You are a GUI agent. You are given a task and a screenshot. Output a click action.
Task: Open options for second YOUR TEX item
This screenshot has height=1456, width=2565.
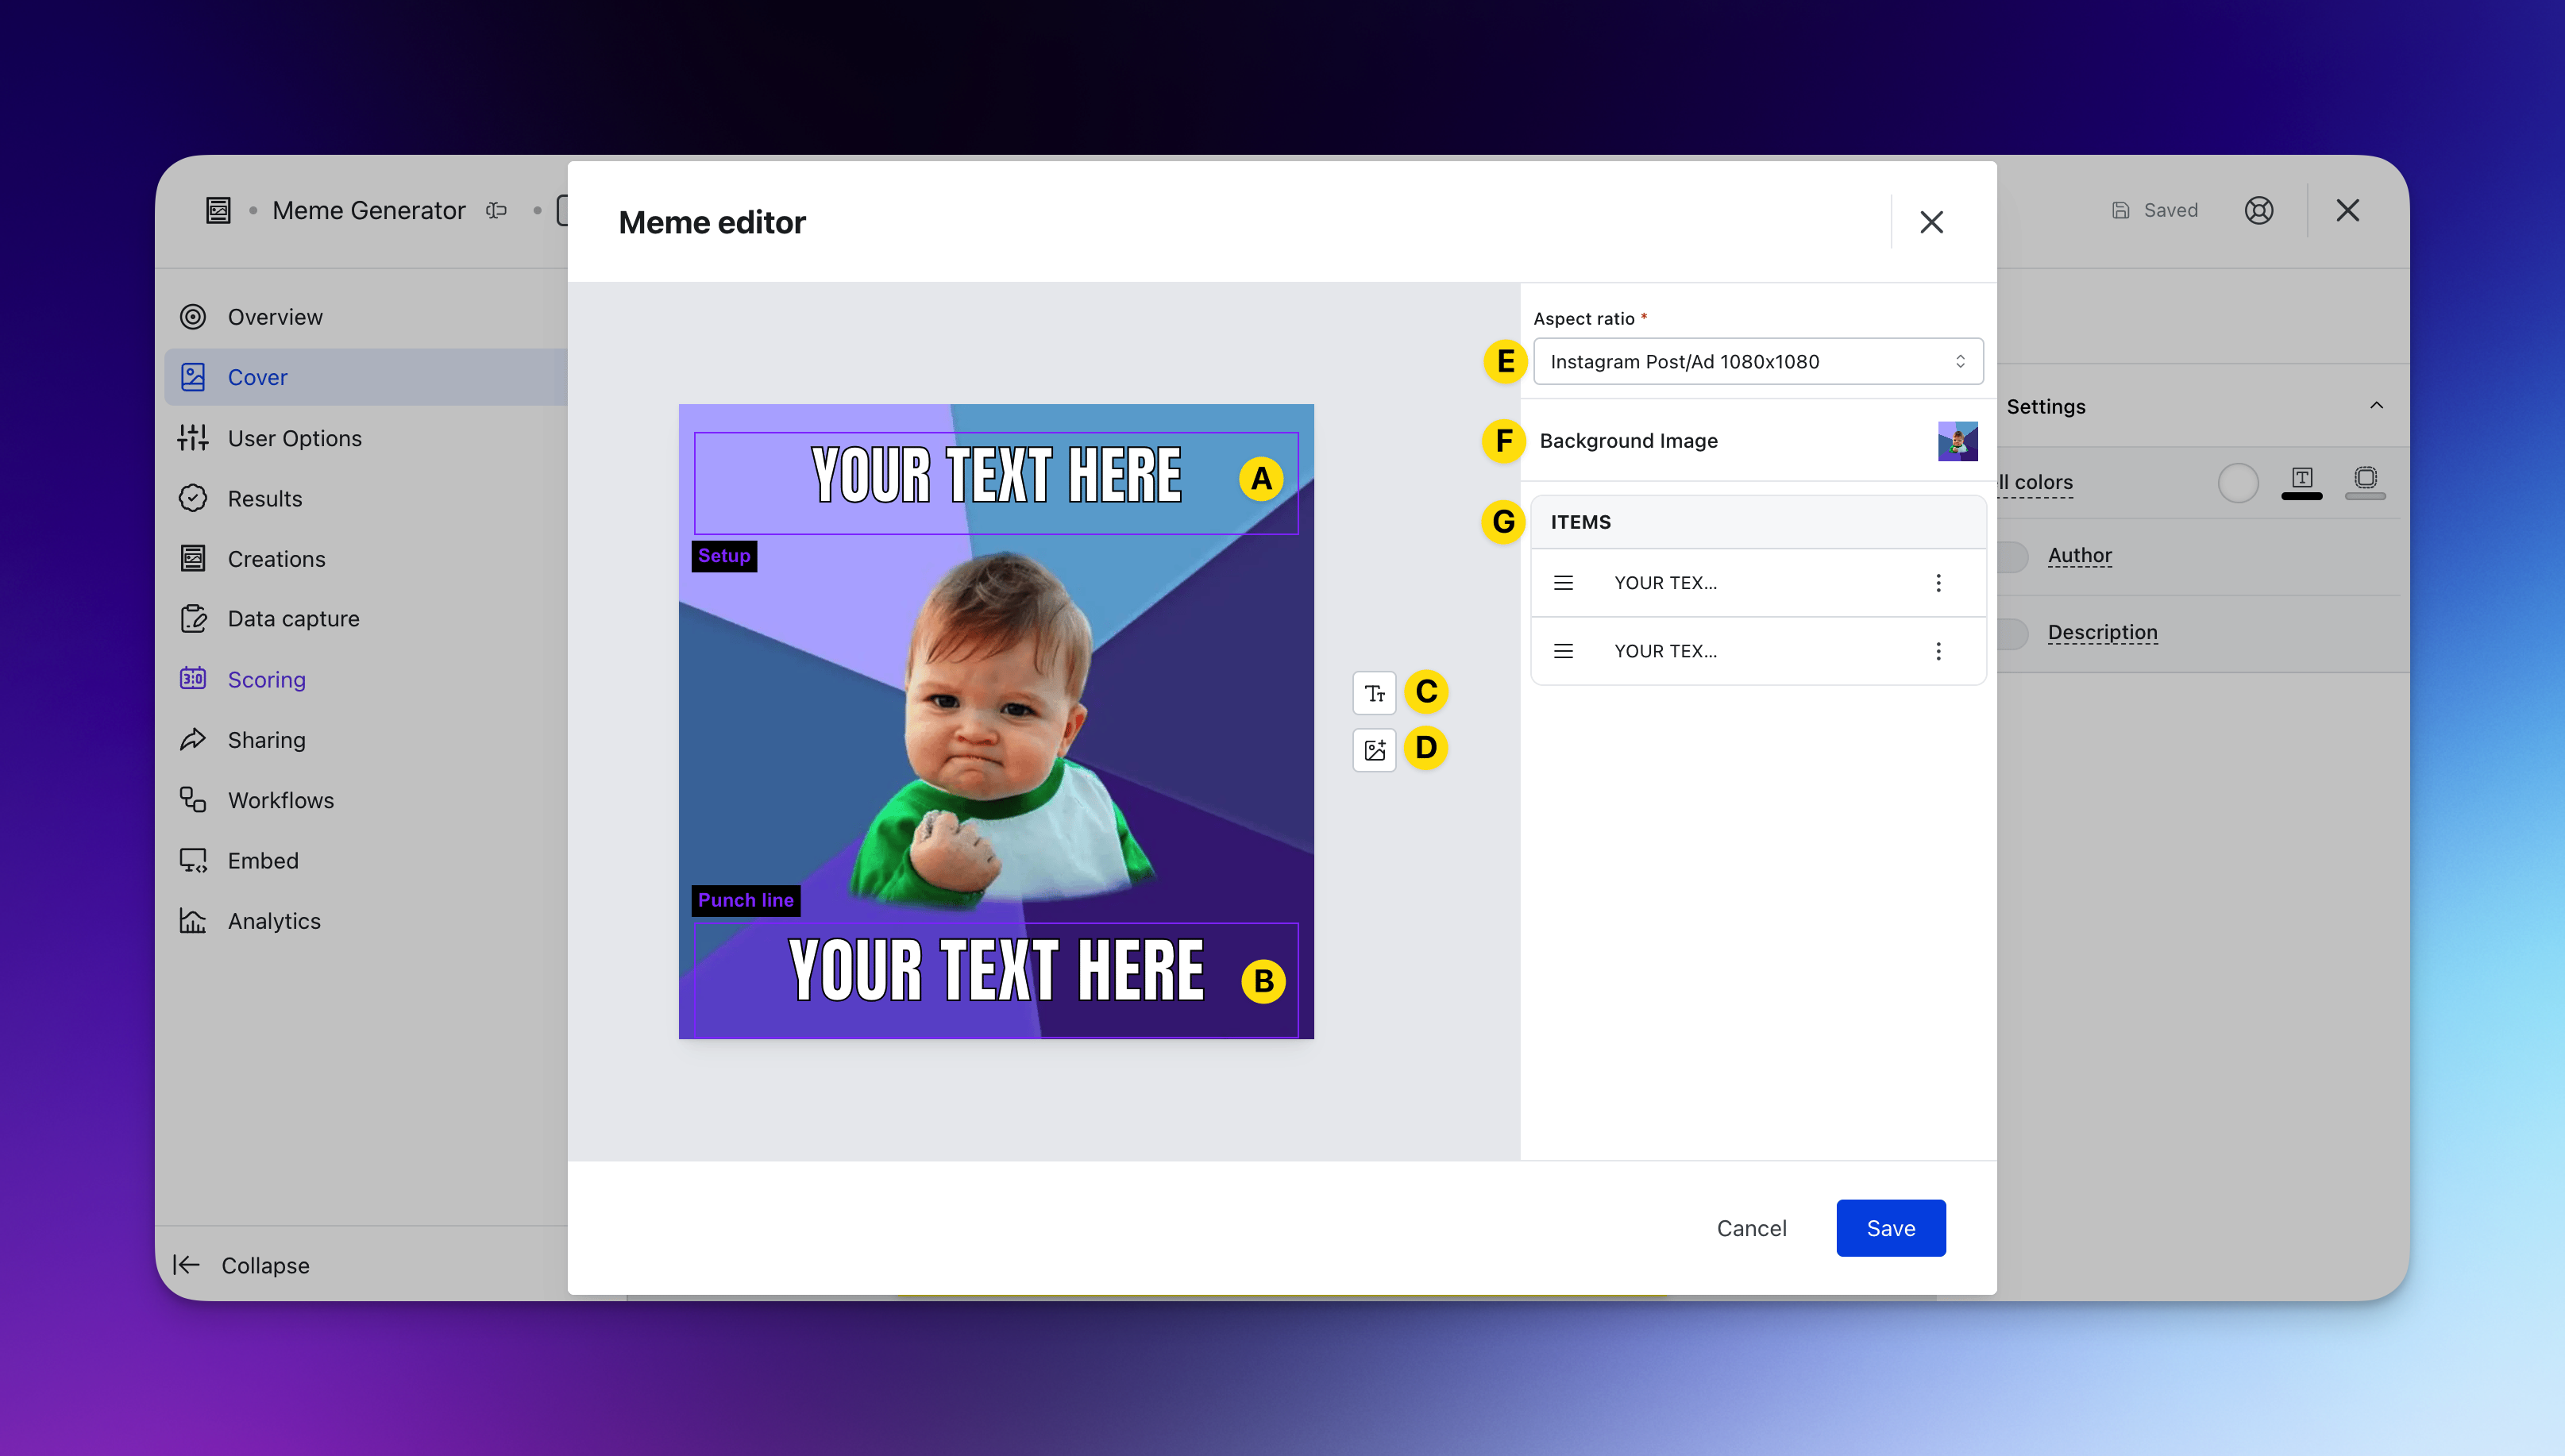[1938, 651]
